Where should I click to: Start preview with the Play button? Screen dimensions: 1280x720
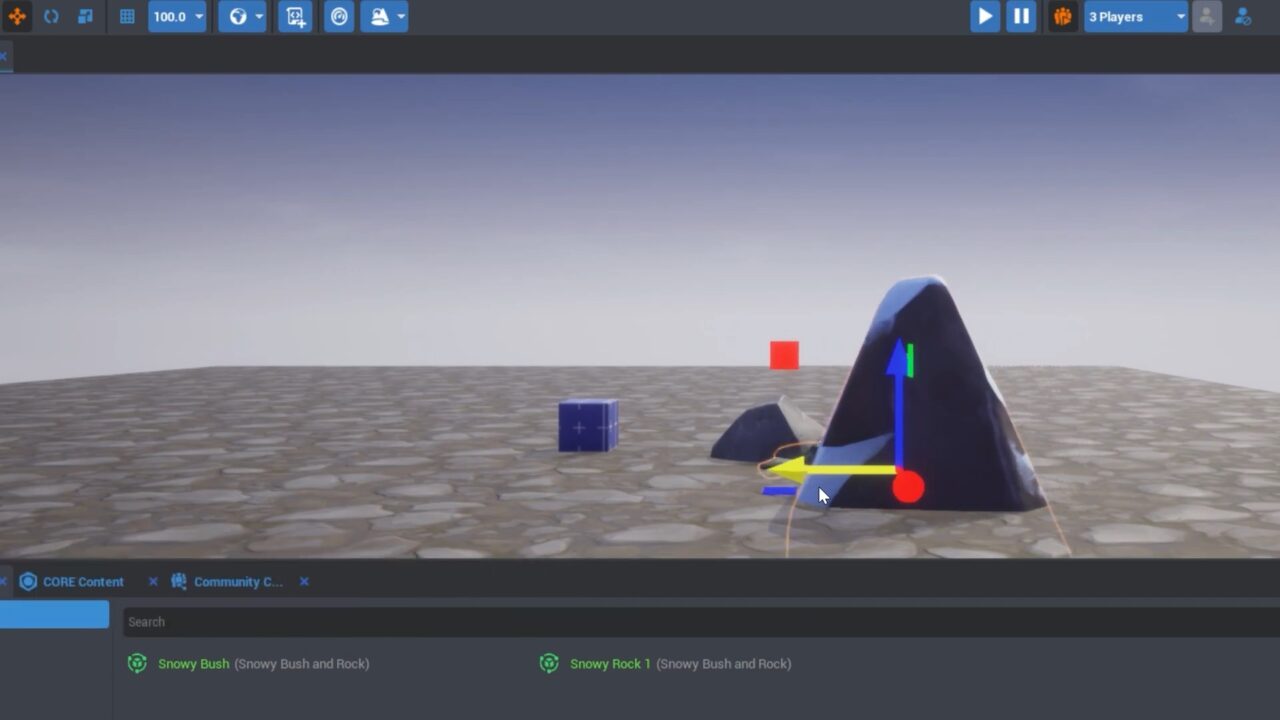985,16
